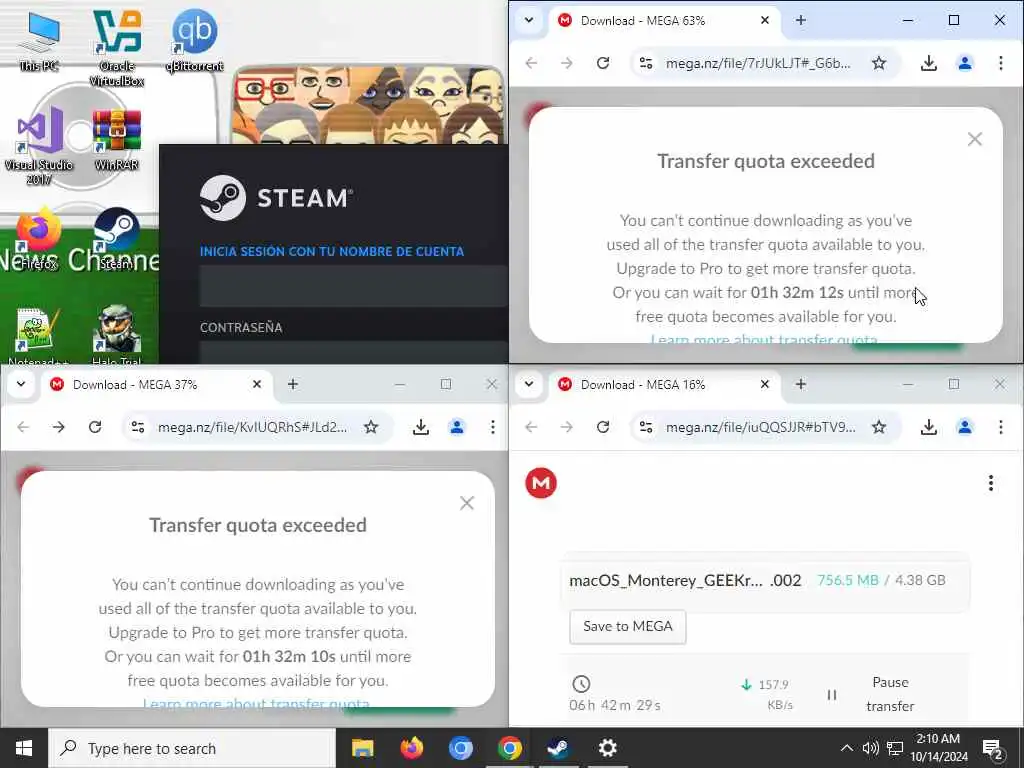Open File Explorer from taskbar
1024x768 pixels.
click(362, 748)
